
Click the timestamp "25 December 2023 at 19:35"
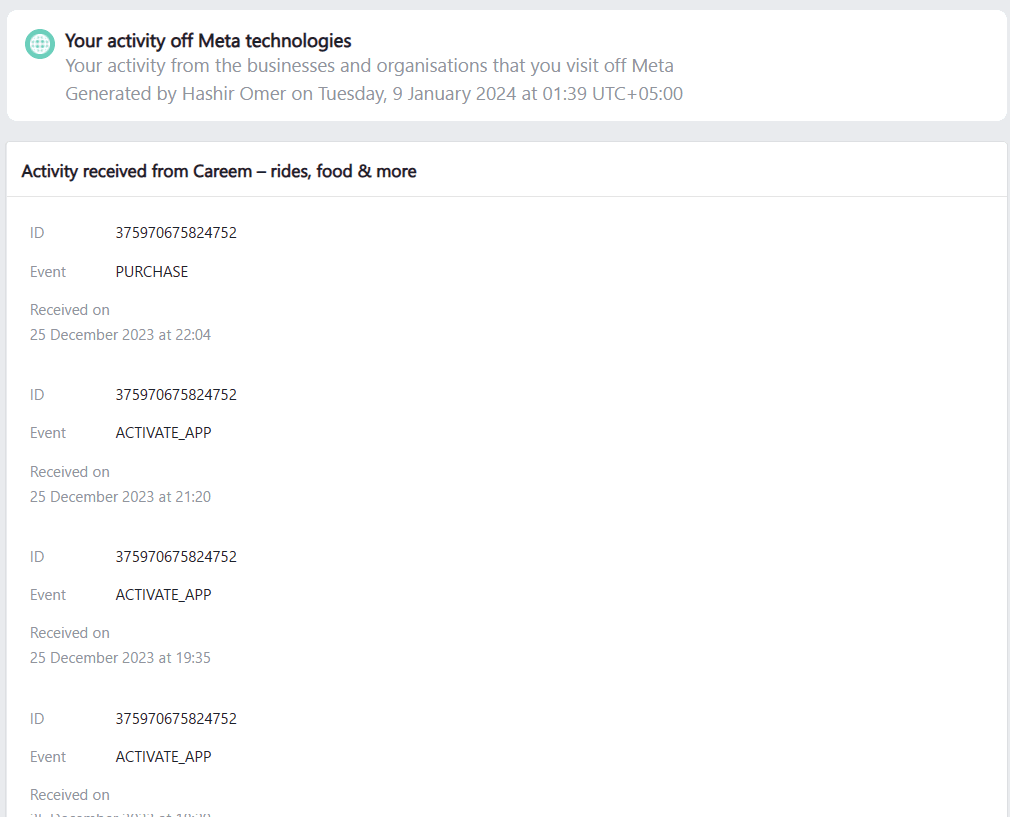click(x=120, y=658)
